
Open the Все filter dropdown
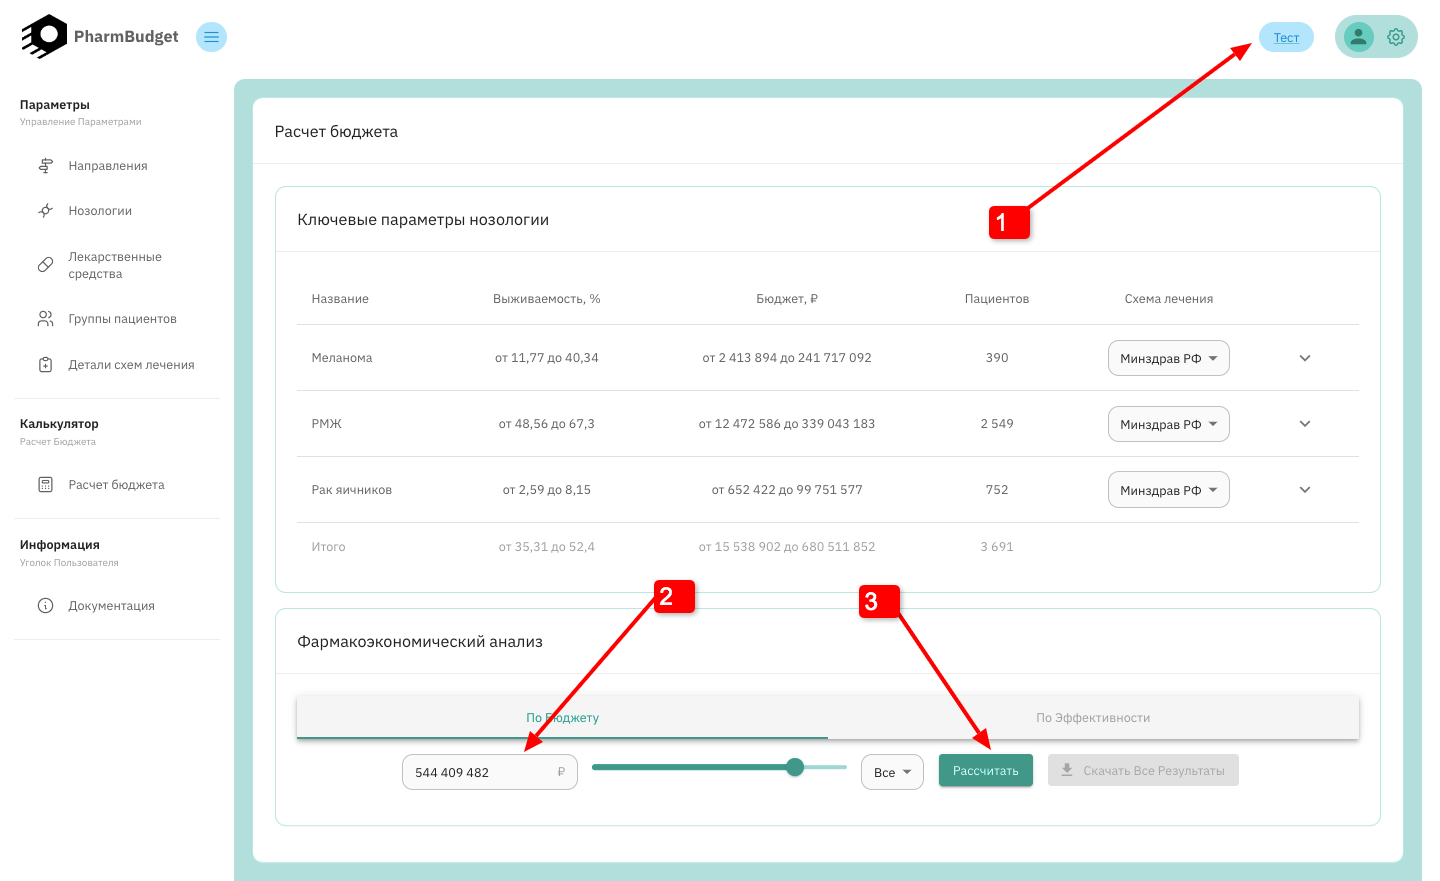pyautogui.click(x=892, y=772)
